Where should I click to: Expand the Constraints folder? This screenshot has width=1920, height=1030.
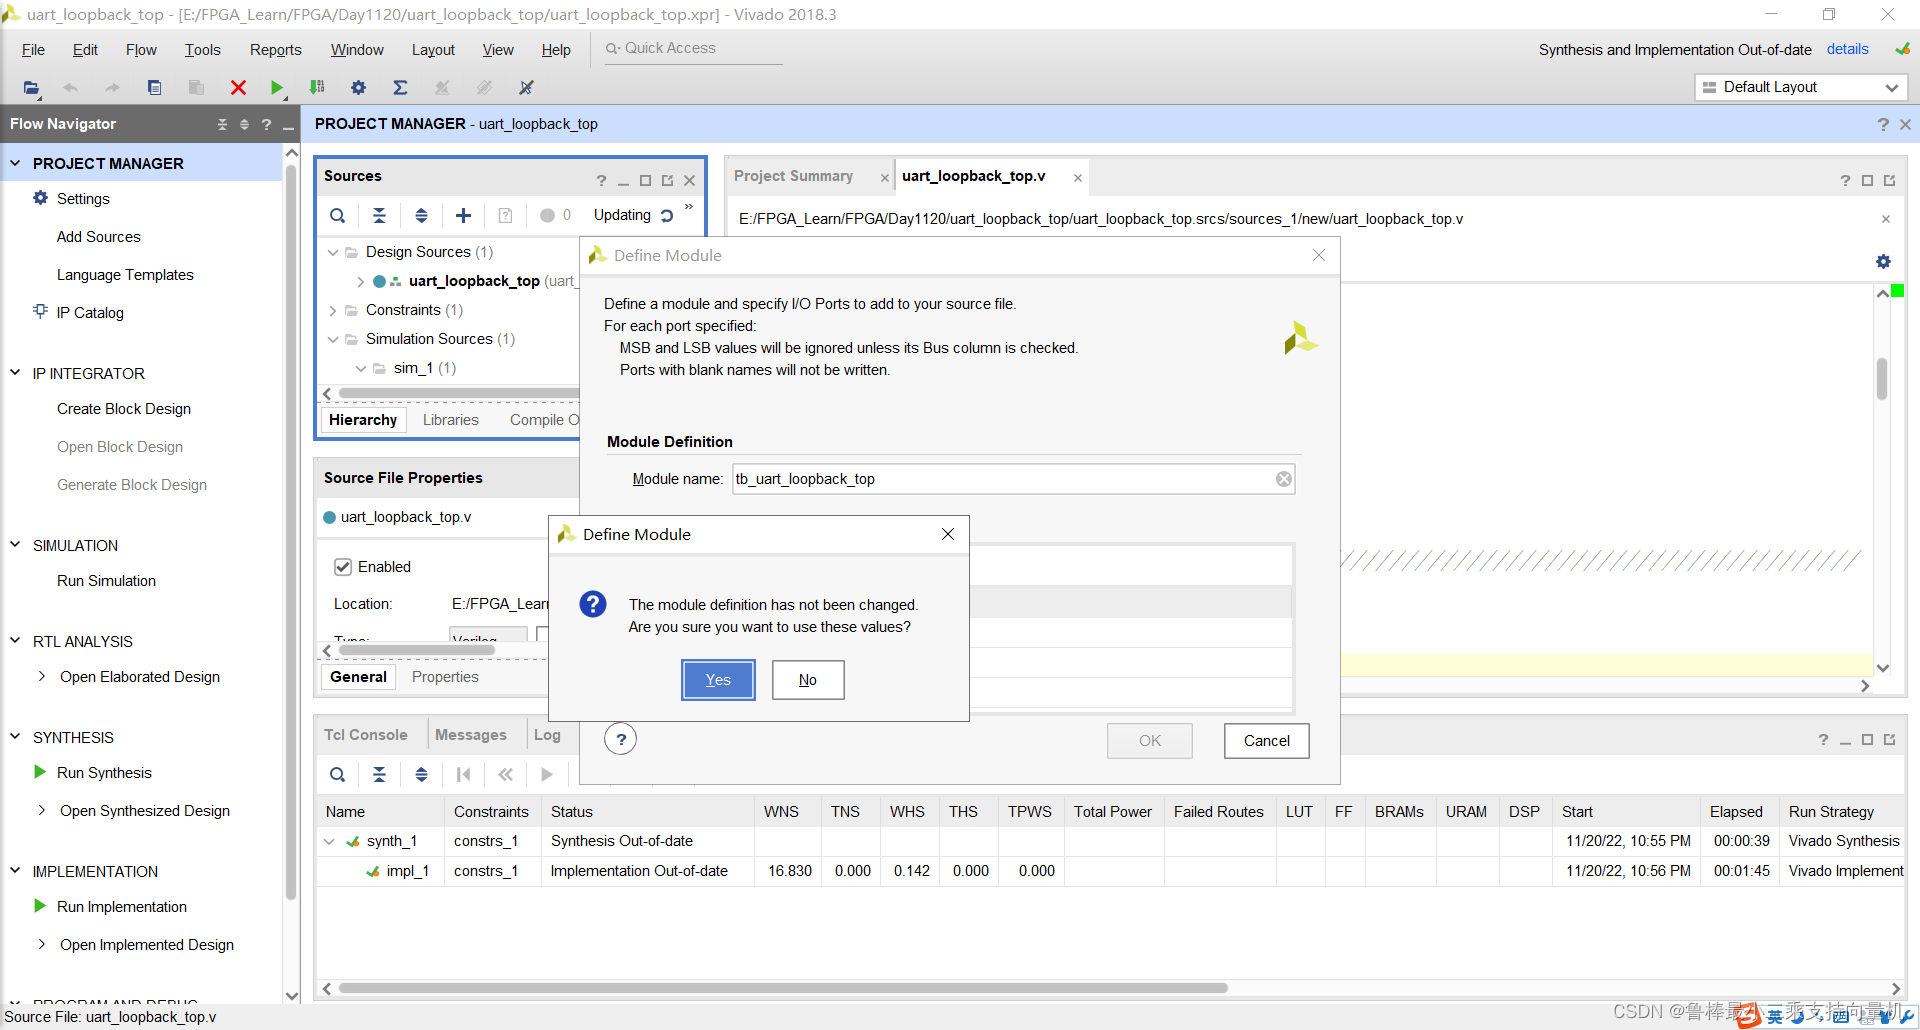(333, 310)
